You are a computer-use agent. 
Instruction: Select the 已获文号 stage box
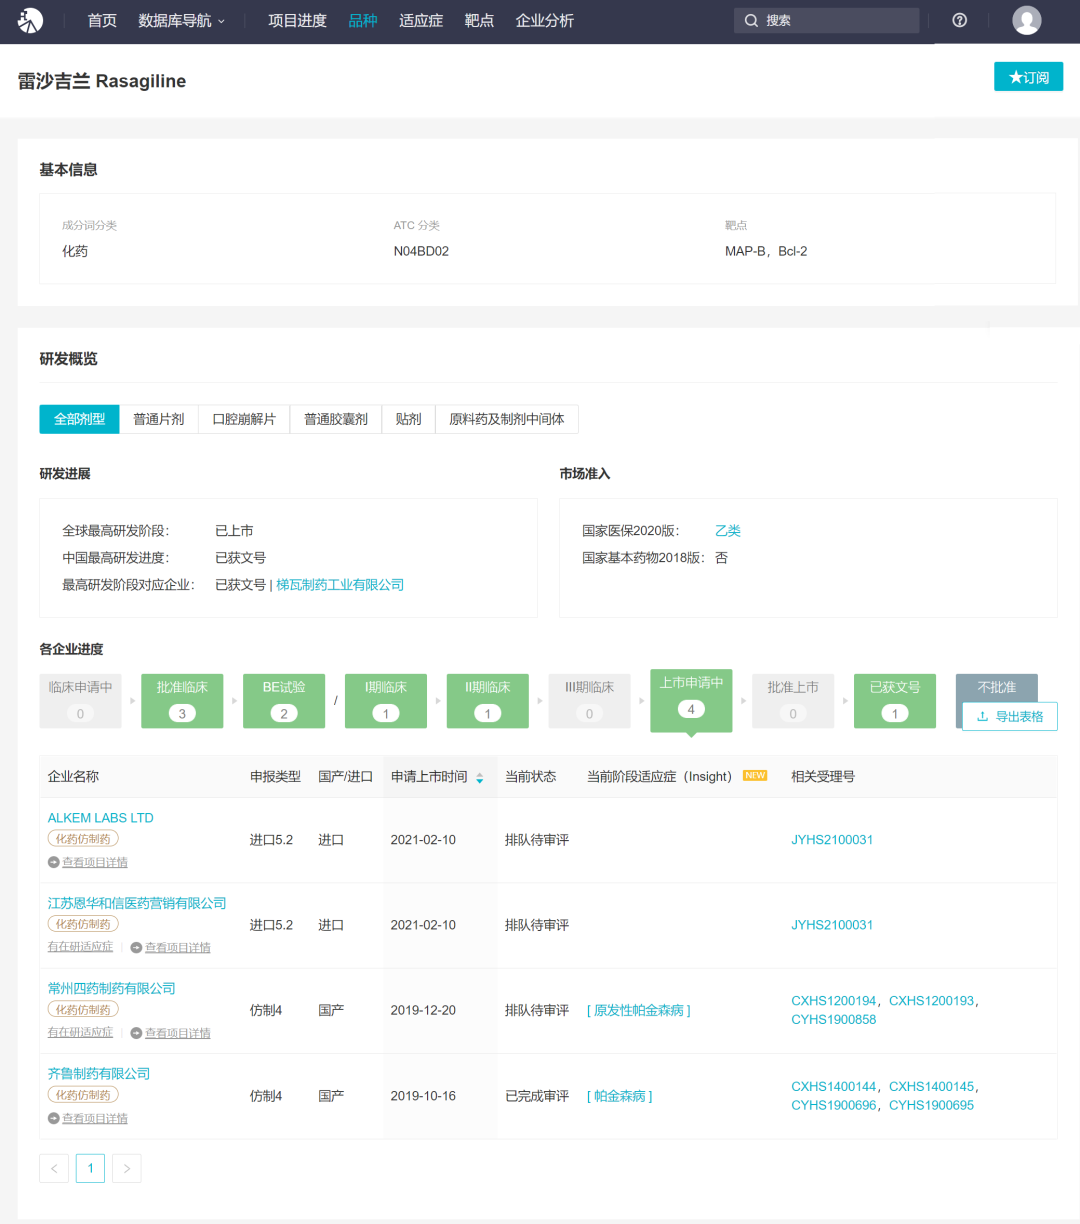tap(895, 700)
